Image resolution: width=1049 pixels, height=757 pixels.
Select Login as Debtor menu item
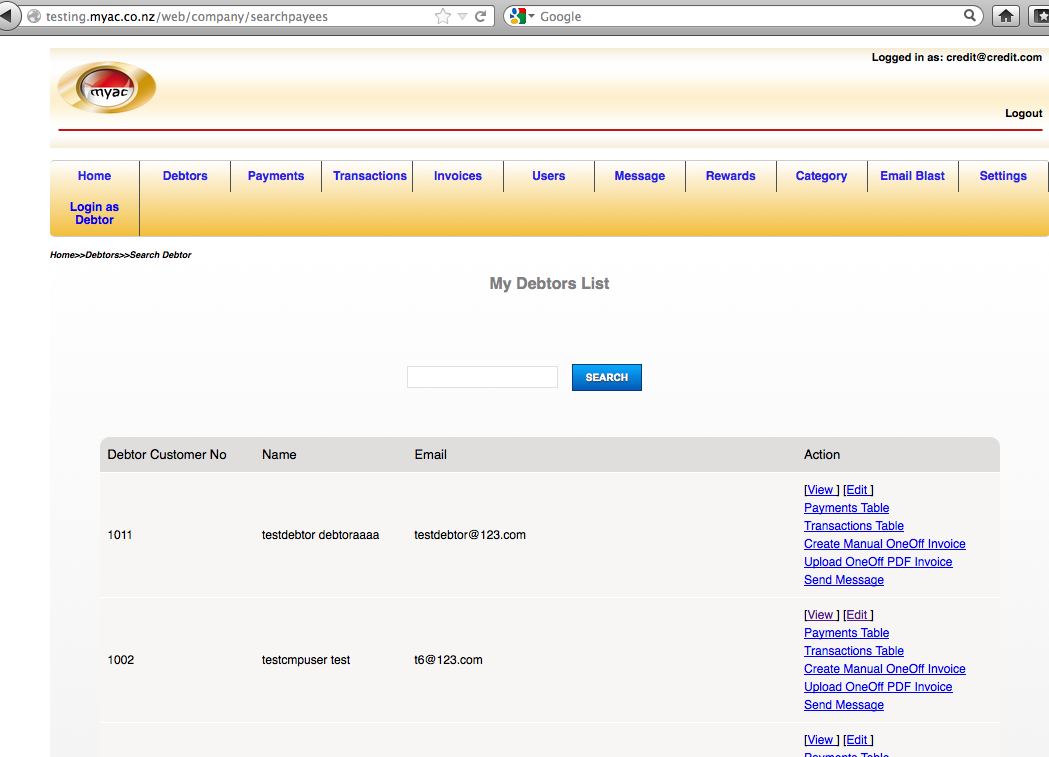94,213
